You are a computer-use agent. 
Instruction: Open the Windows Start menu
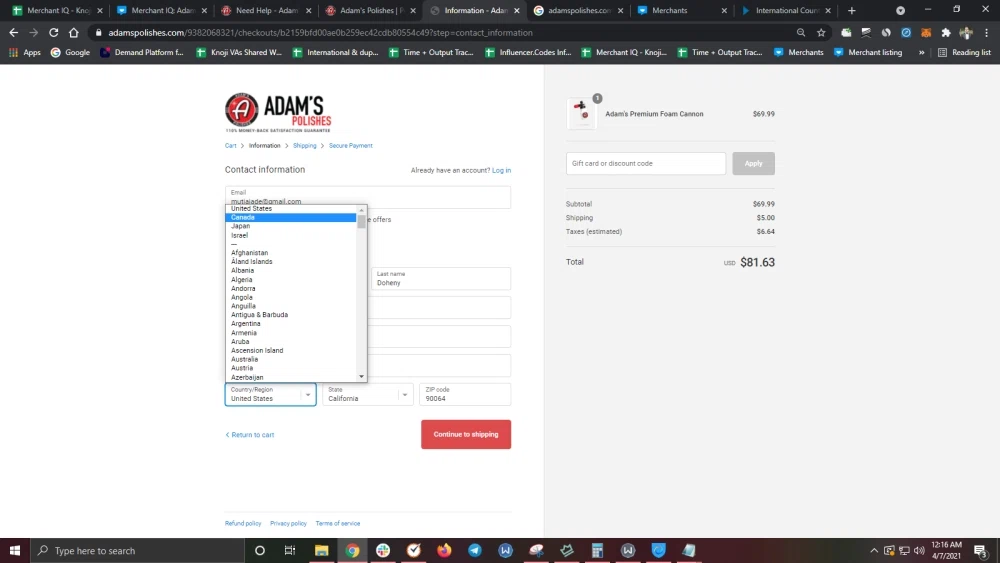tap(15, 550)
